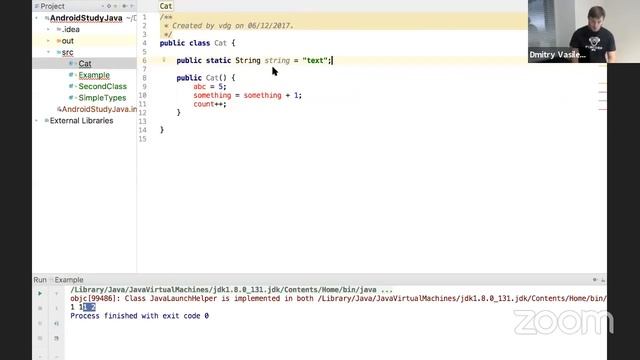Click line number 1 in editor gutter

click(144, 17)
